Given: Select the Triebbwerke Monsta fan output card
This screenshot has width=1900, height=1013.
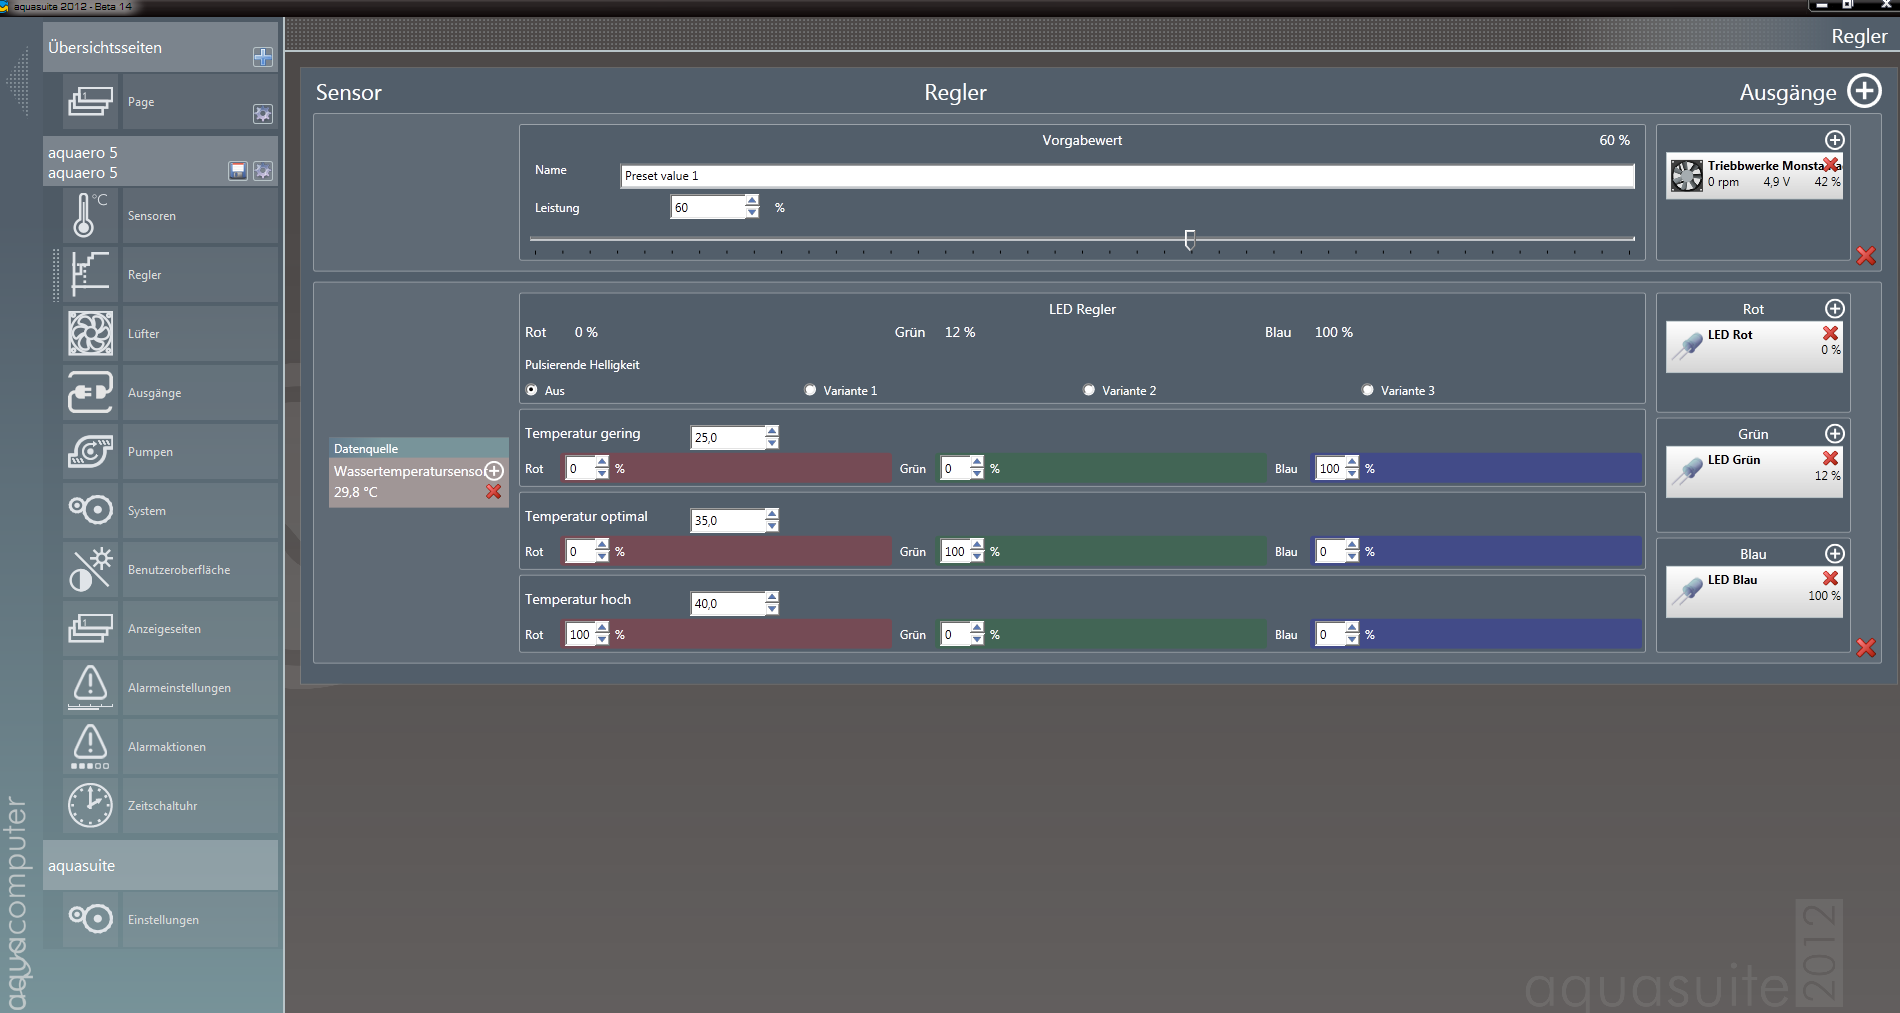Looking at the screenshot, I should (1754, 176).
